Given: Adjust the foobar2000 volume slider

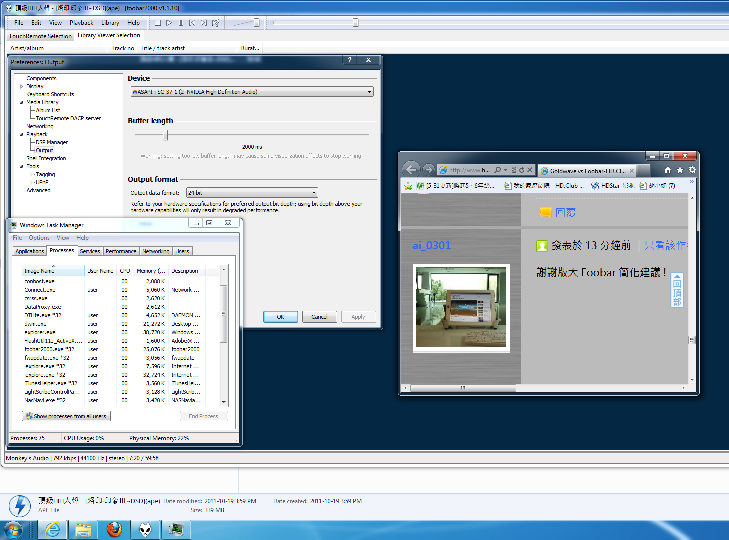Looking at the screenshot, I should (x=257, y=22).
